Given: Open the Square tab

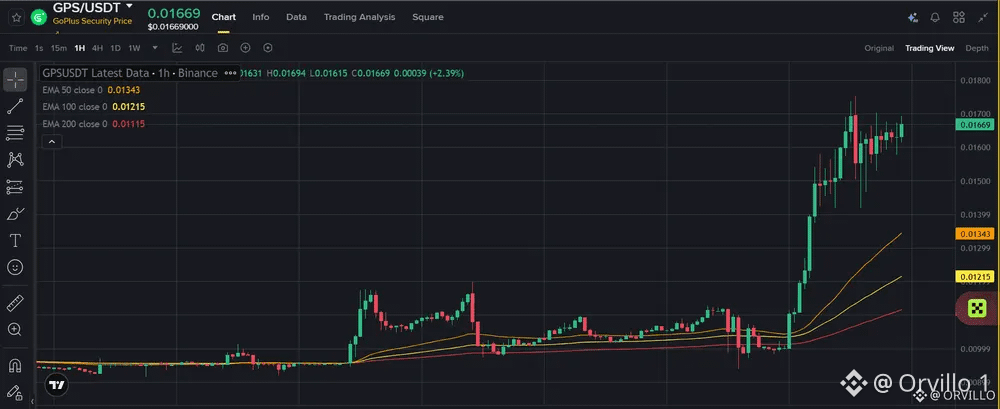Looking at the screenshot, I should coord(427,17).
